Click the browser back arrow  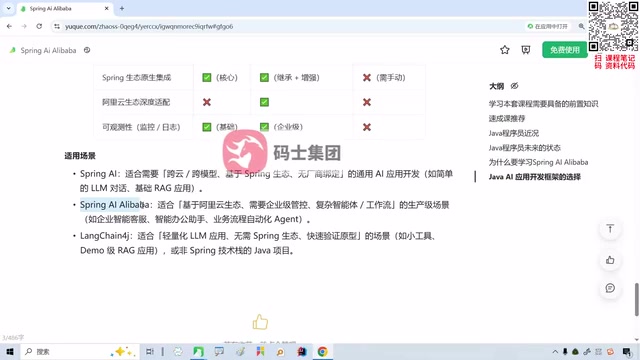(x=9, y=26)
